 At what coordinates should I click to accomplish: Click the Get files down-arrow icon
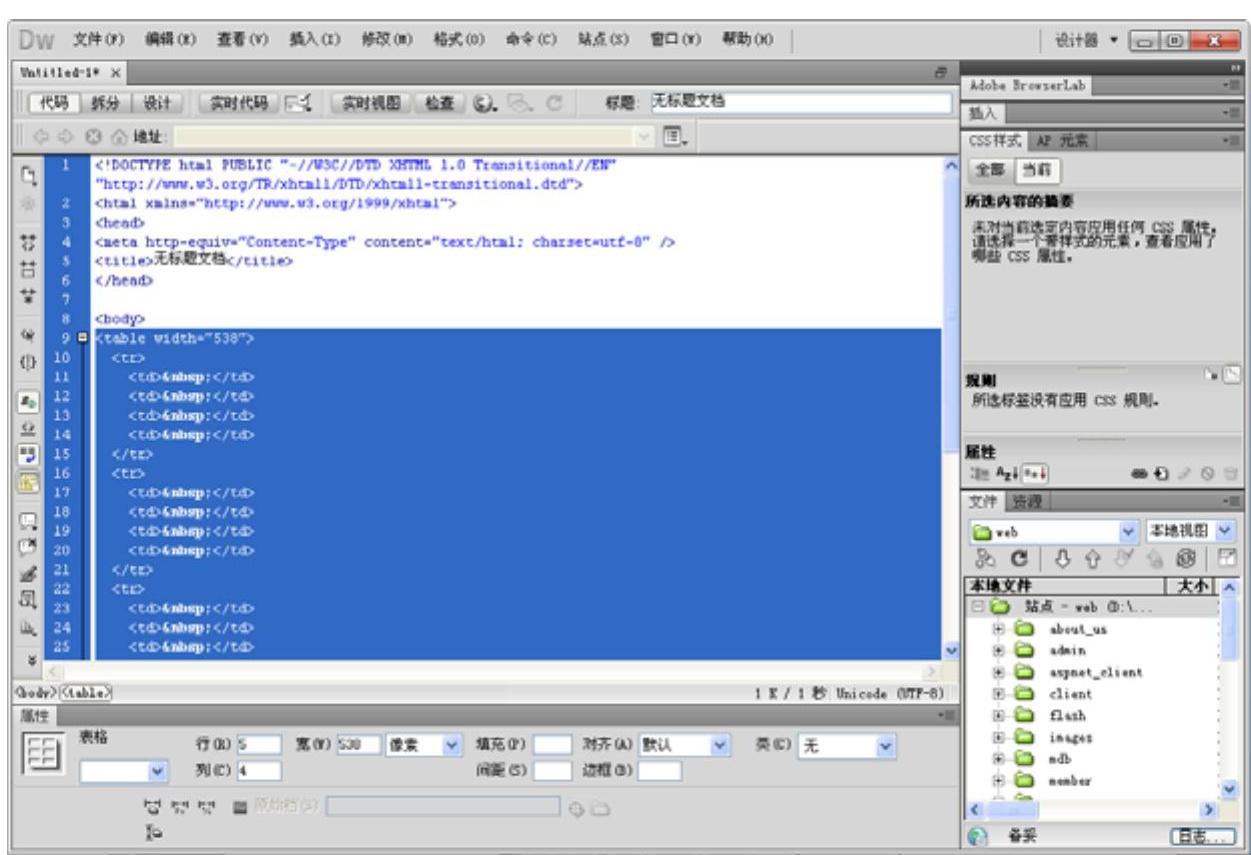tap(1063, 560)
